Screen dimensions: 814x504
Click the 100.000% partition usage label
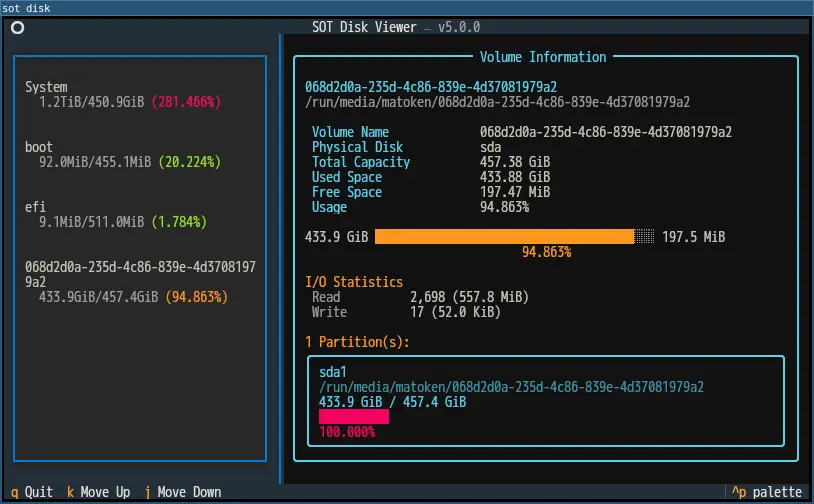tap(347, 432)
